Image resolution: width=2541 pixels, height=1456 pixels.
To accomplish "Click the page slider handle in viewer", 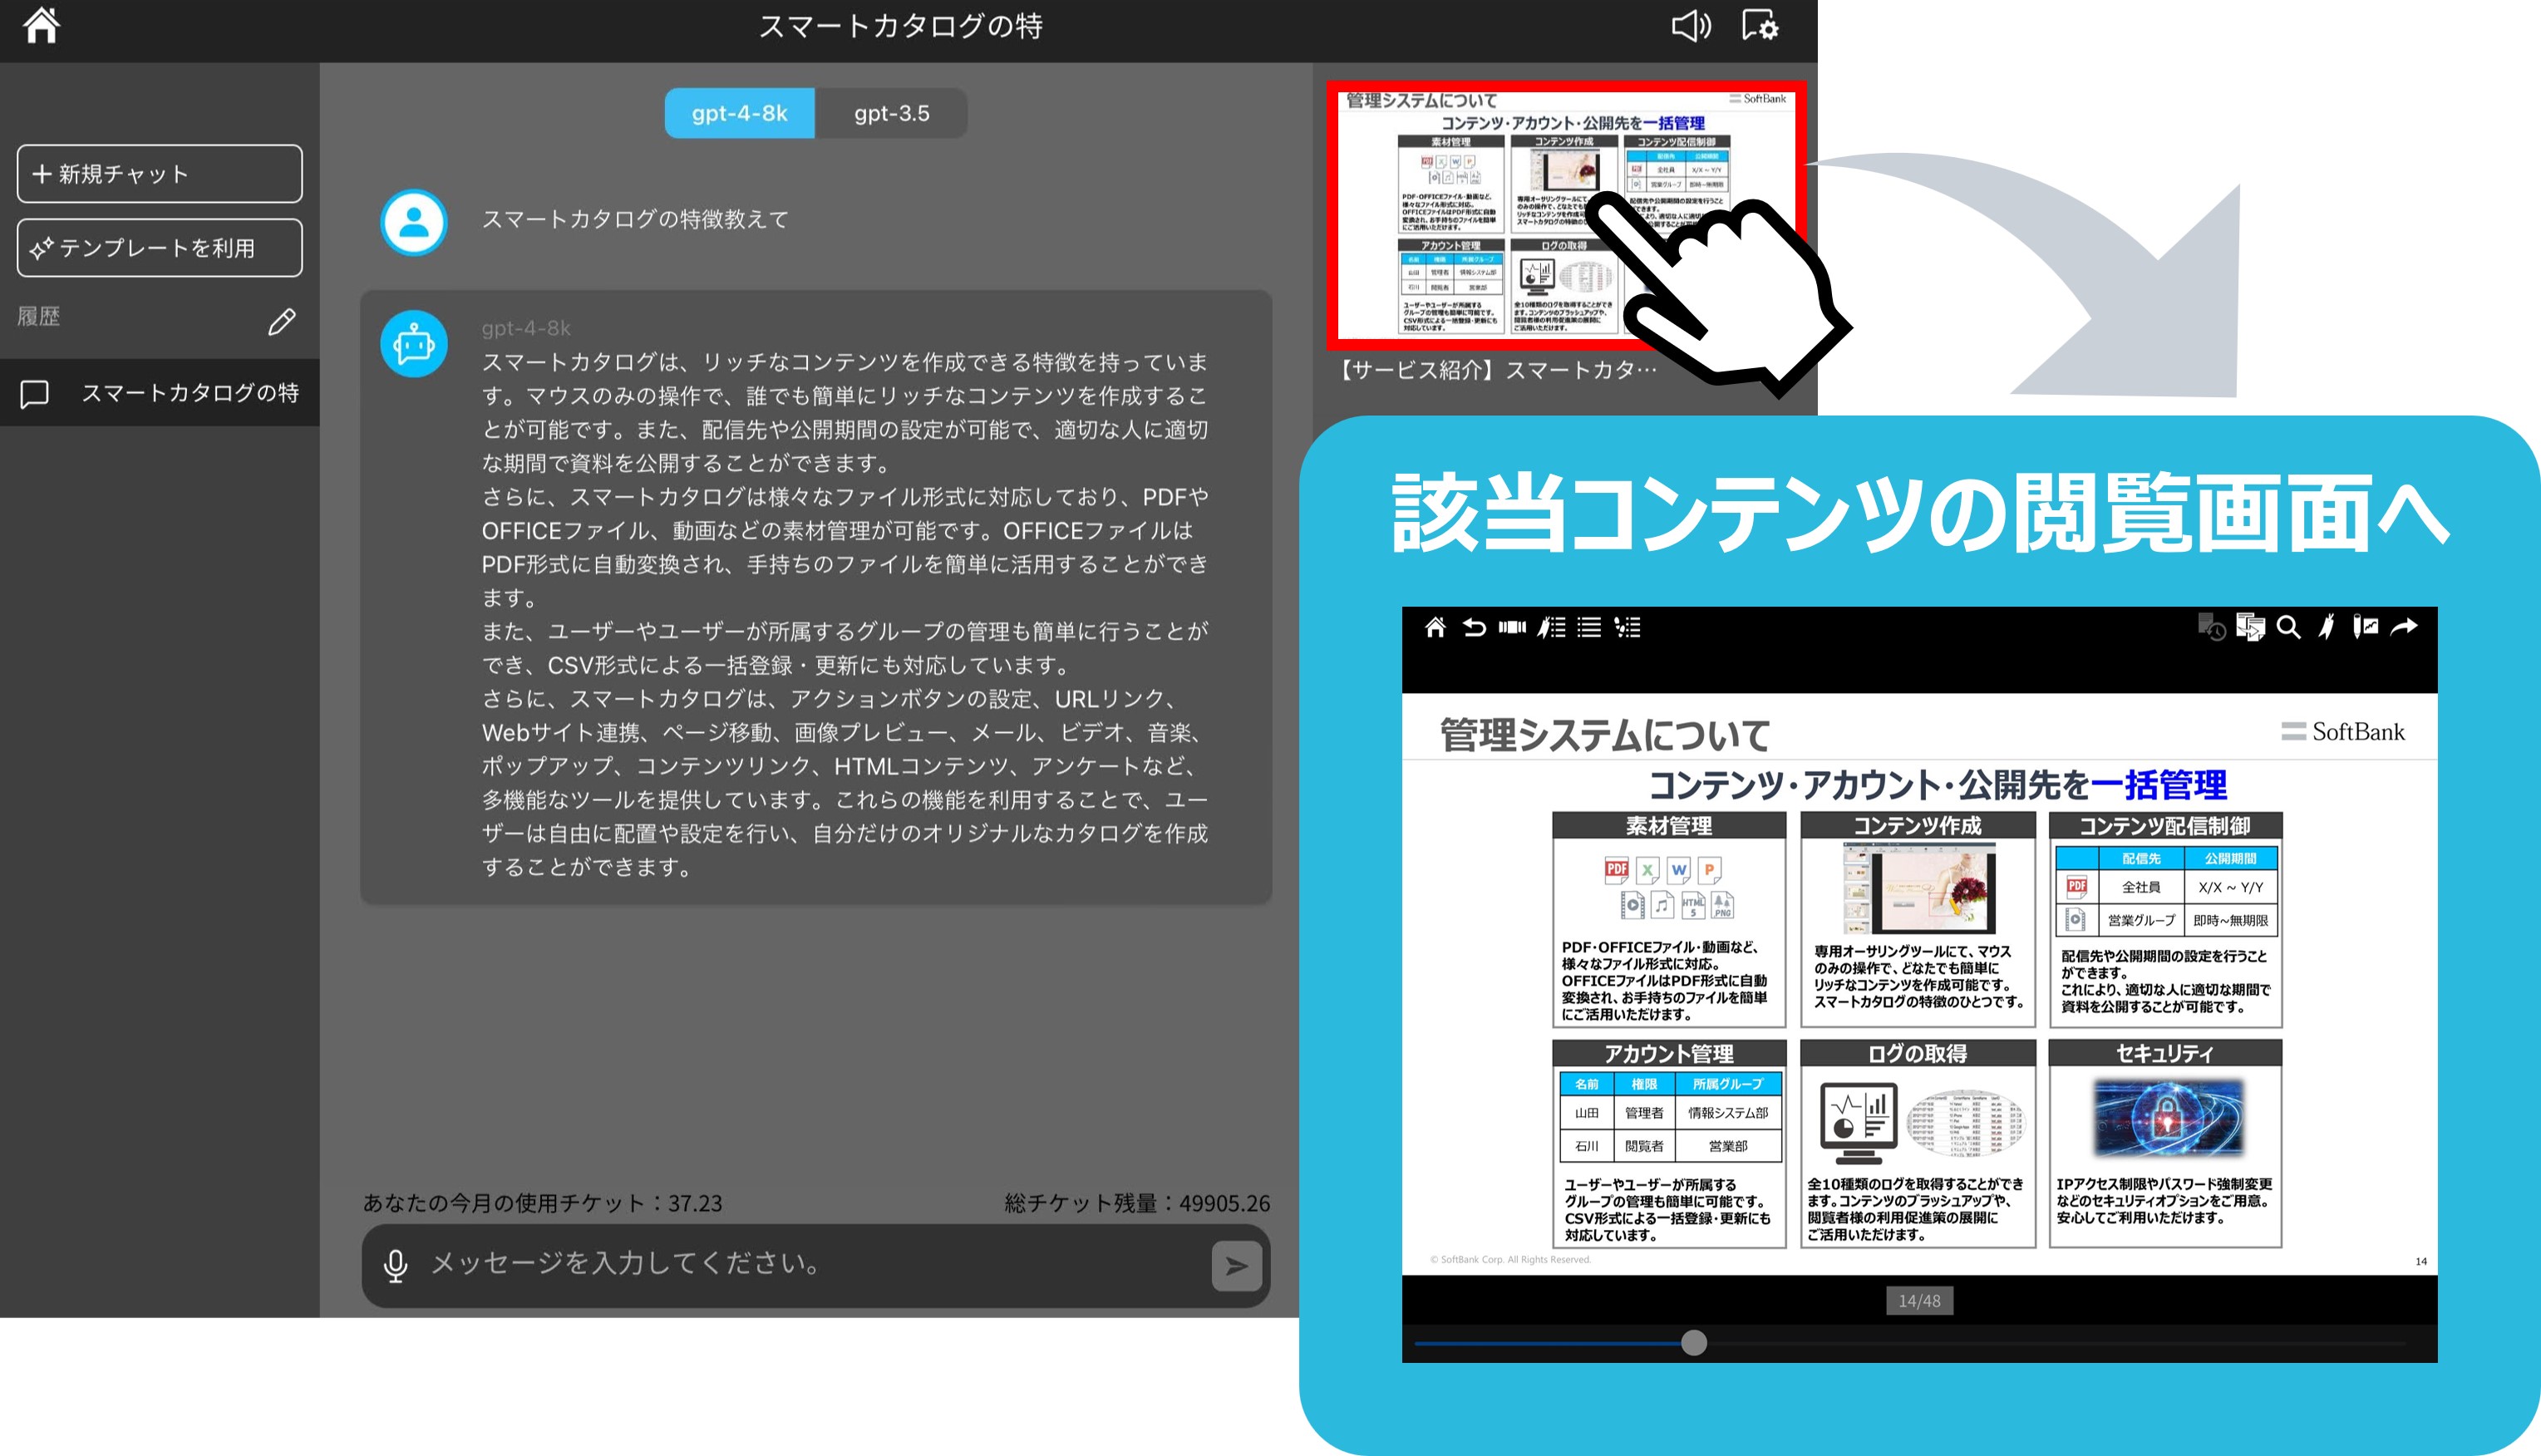I will 1693,1343.
